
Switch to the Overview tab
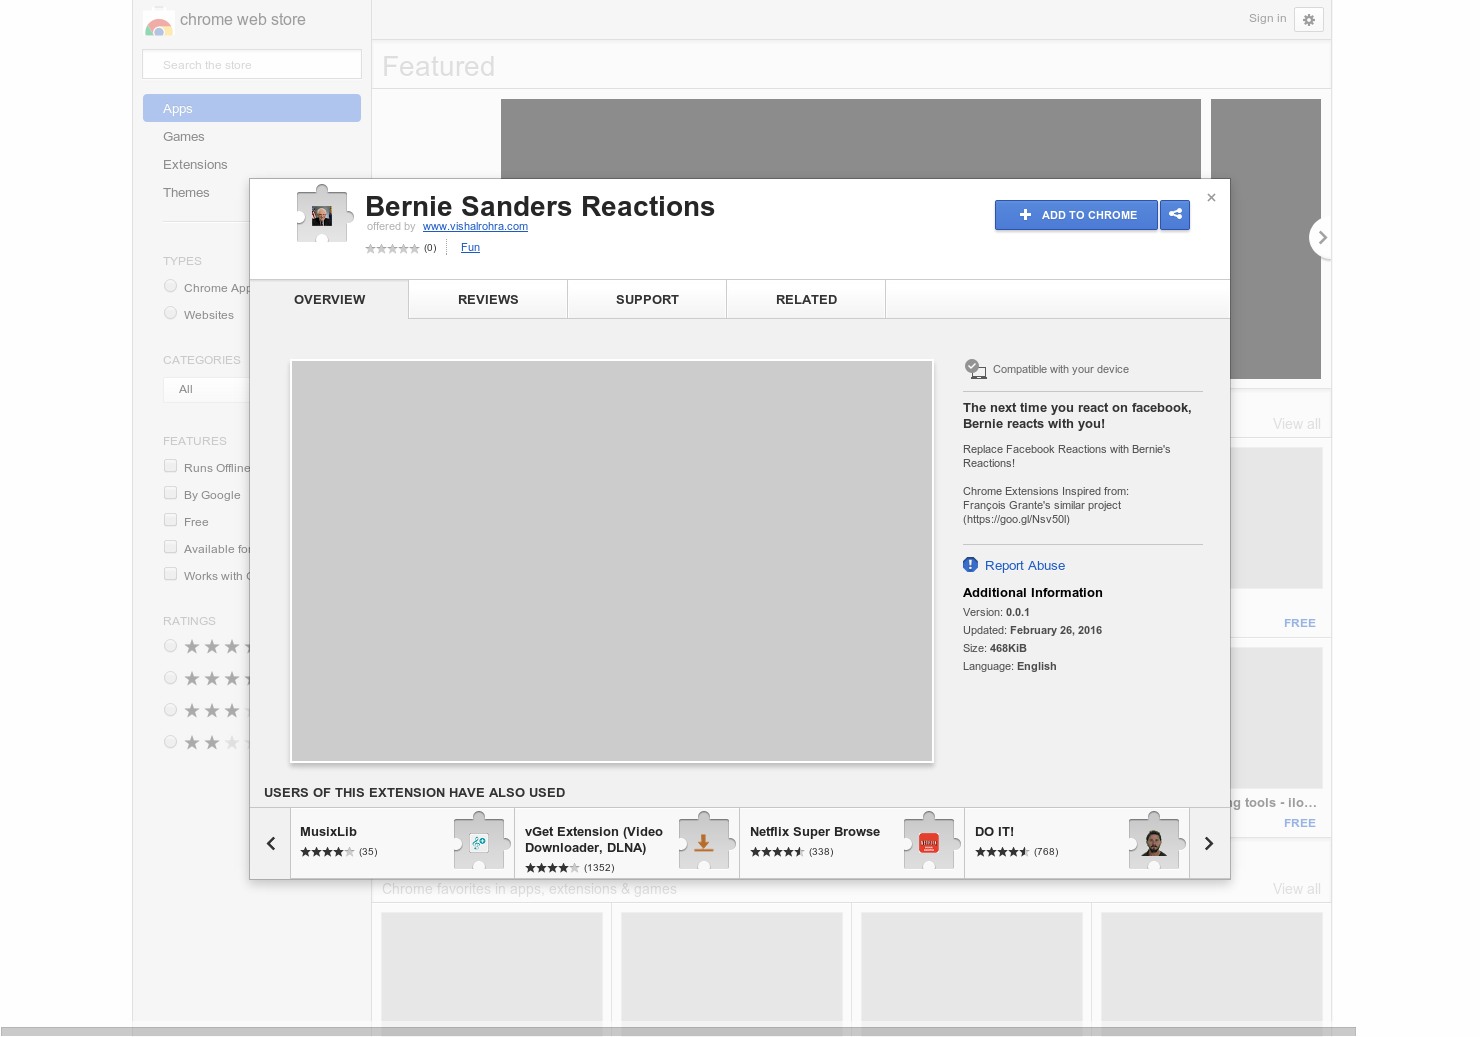point(329,299)
